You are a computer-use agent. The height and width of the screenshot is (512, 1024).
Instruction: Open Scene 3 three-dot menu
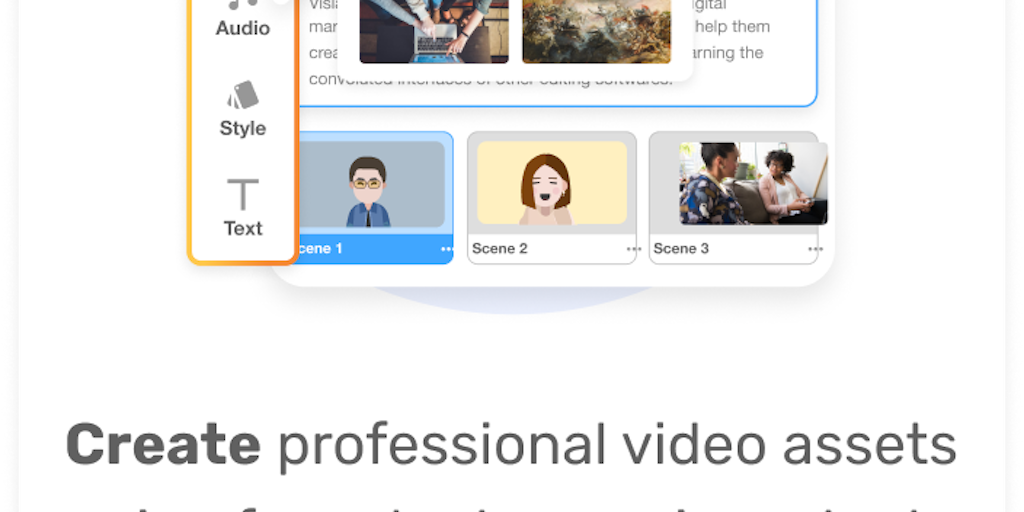(815, 249)
